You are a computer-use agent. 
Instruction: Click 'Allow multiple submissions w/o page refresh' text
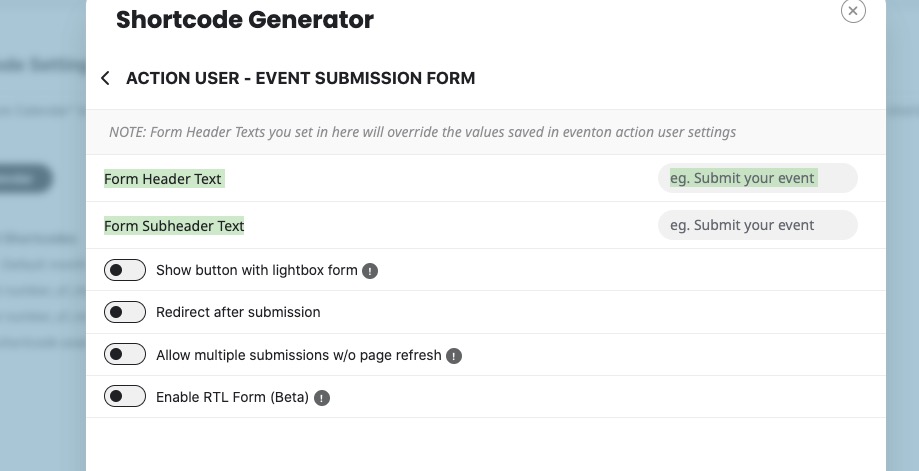(x=298, y=355)
